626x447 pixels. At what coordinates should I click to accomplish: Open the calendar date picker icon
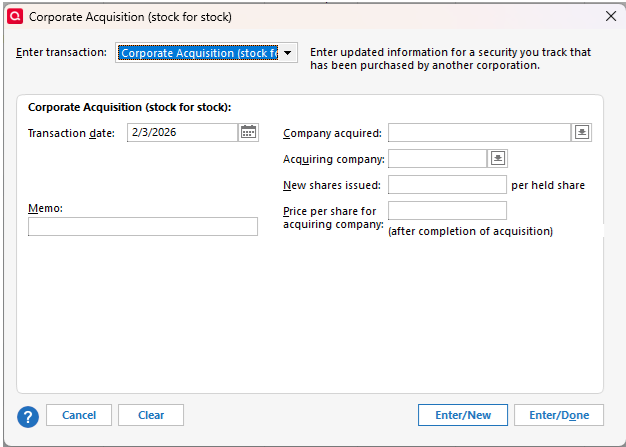pyautogui.click(x=249, y=132)
